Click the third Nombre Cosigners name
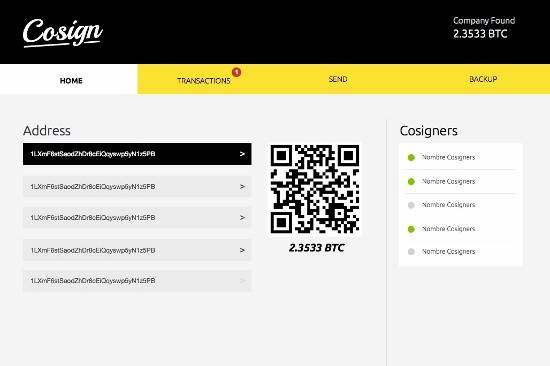550x366 pixels. click(x=448, y=205)
